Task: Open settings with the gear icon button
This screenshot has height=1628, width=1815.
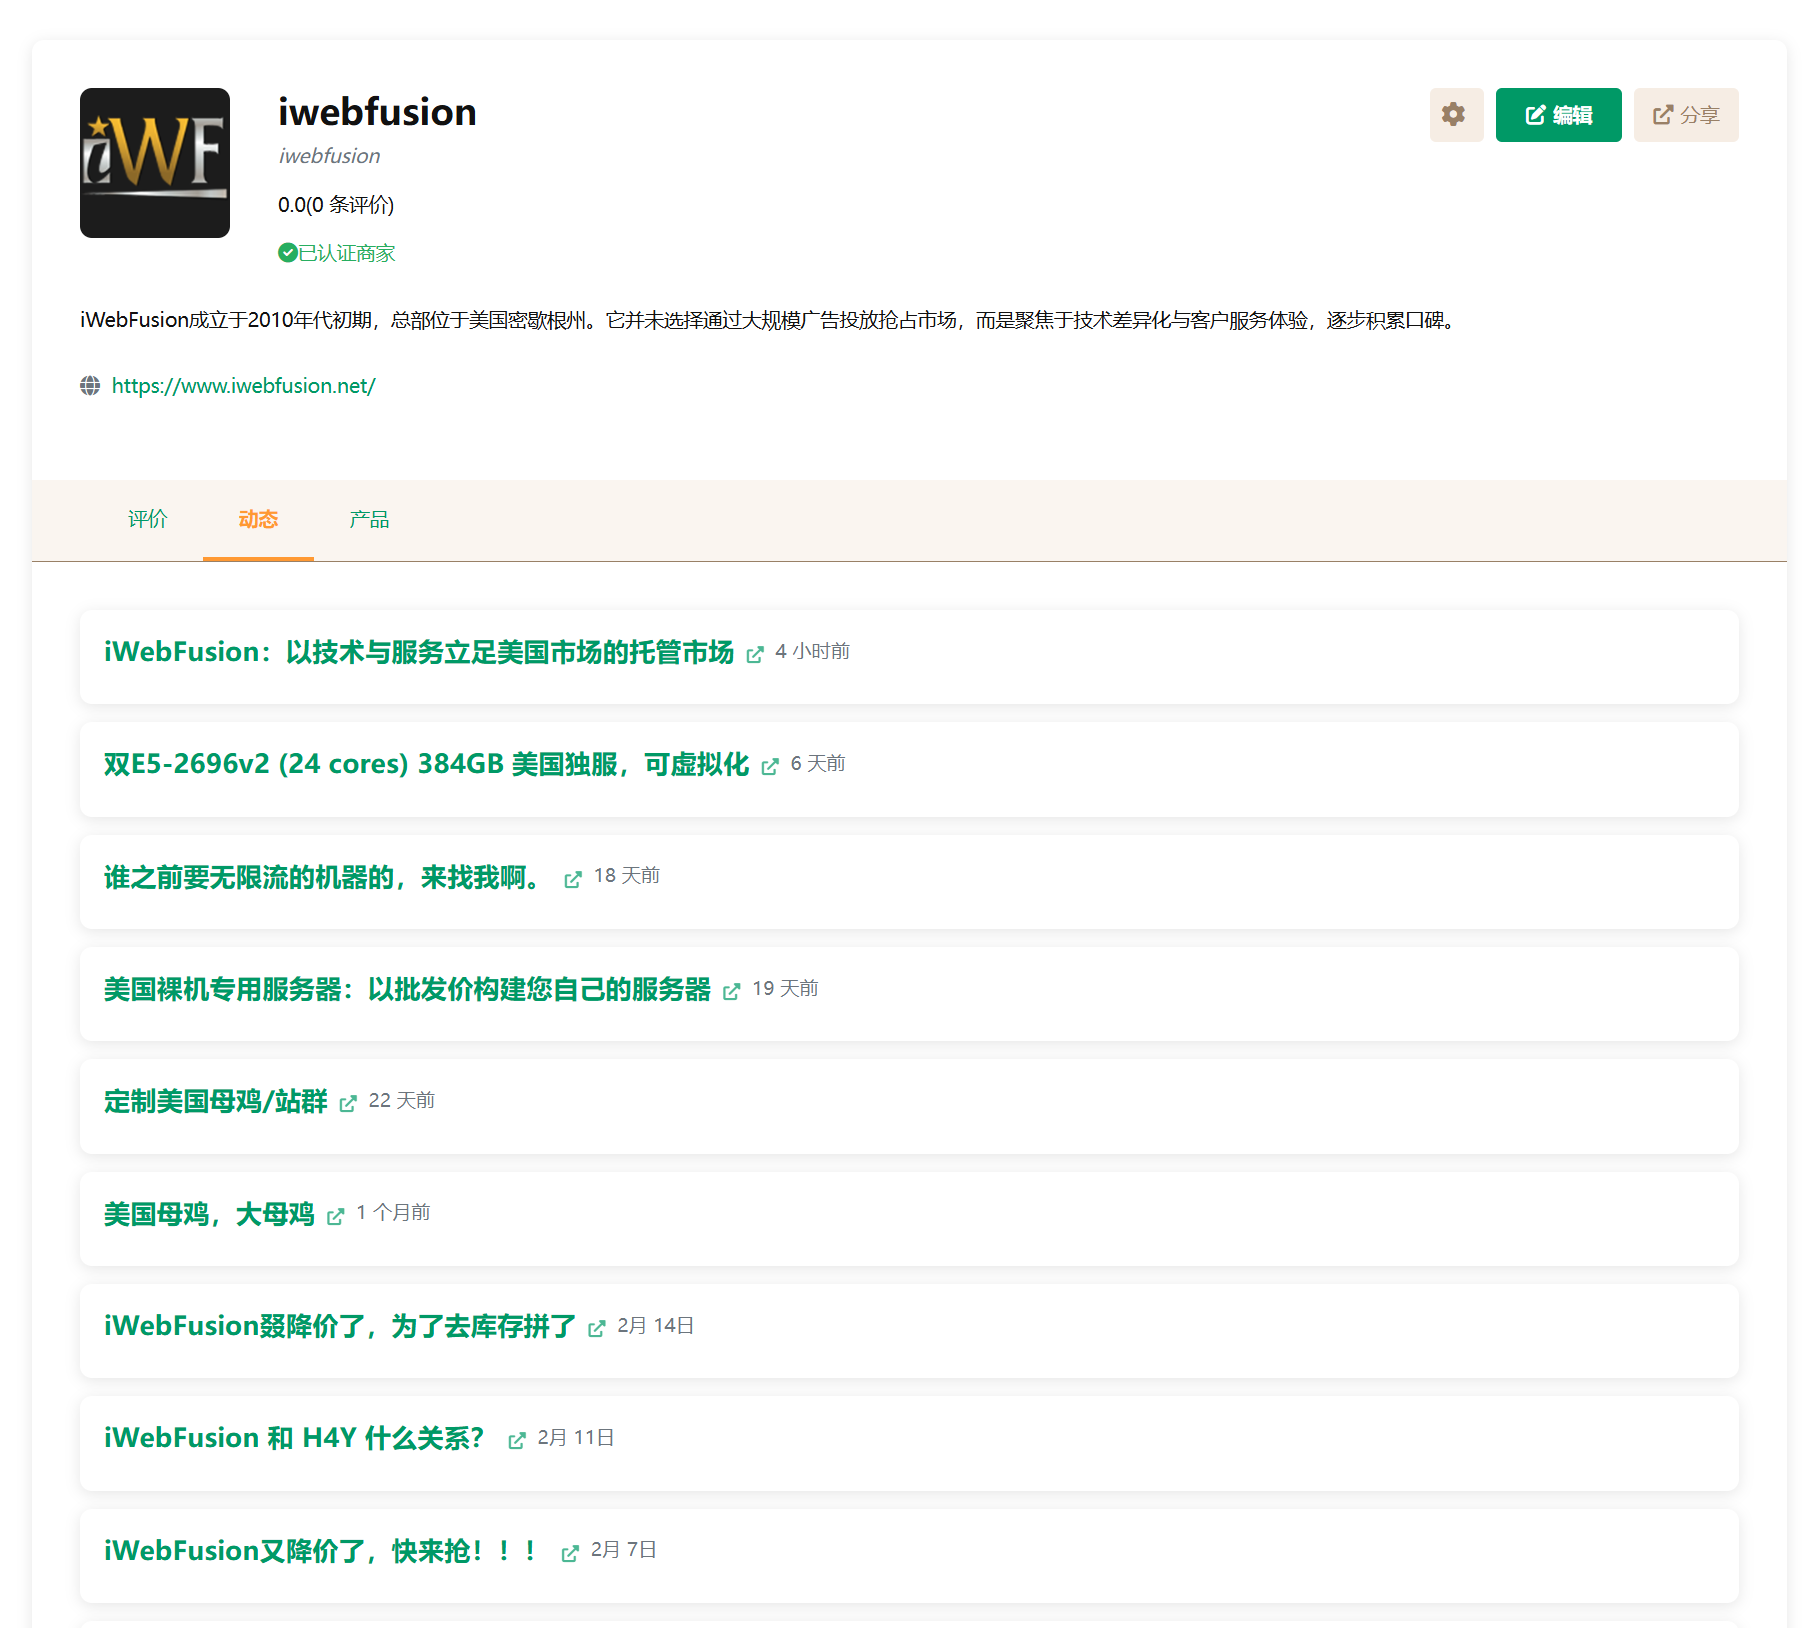Action: tap(1456, 115)
